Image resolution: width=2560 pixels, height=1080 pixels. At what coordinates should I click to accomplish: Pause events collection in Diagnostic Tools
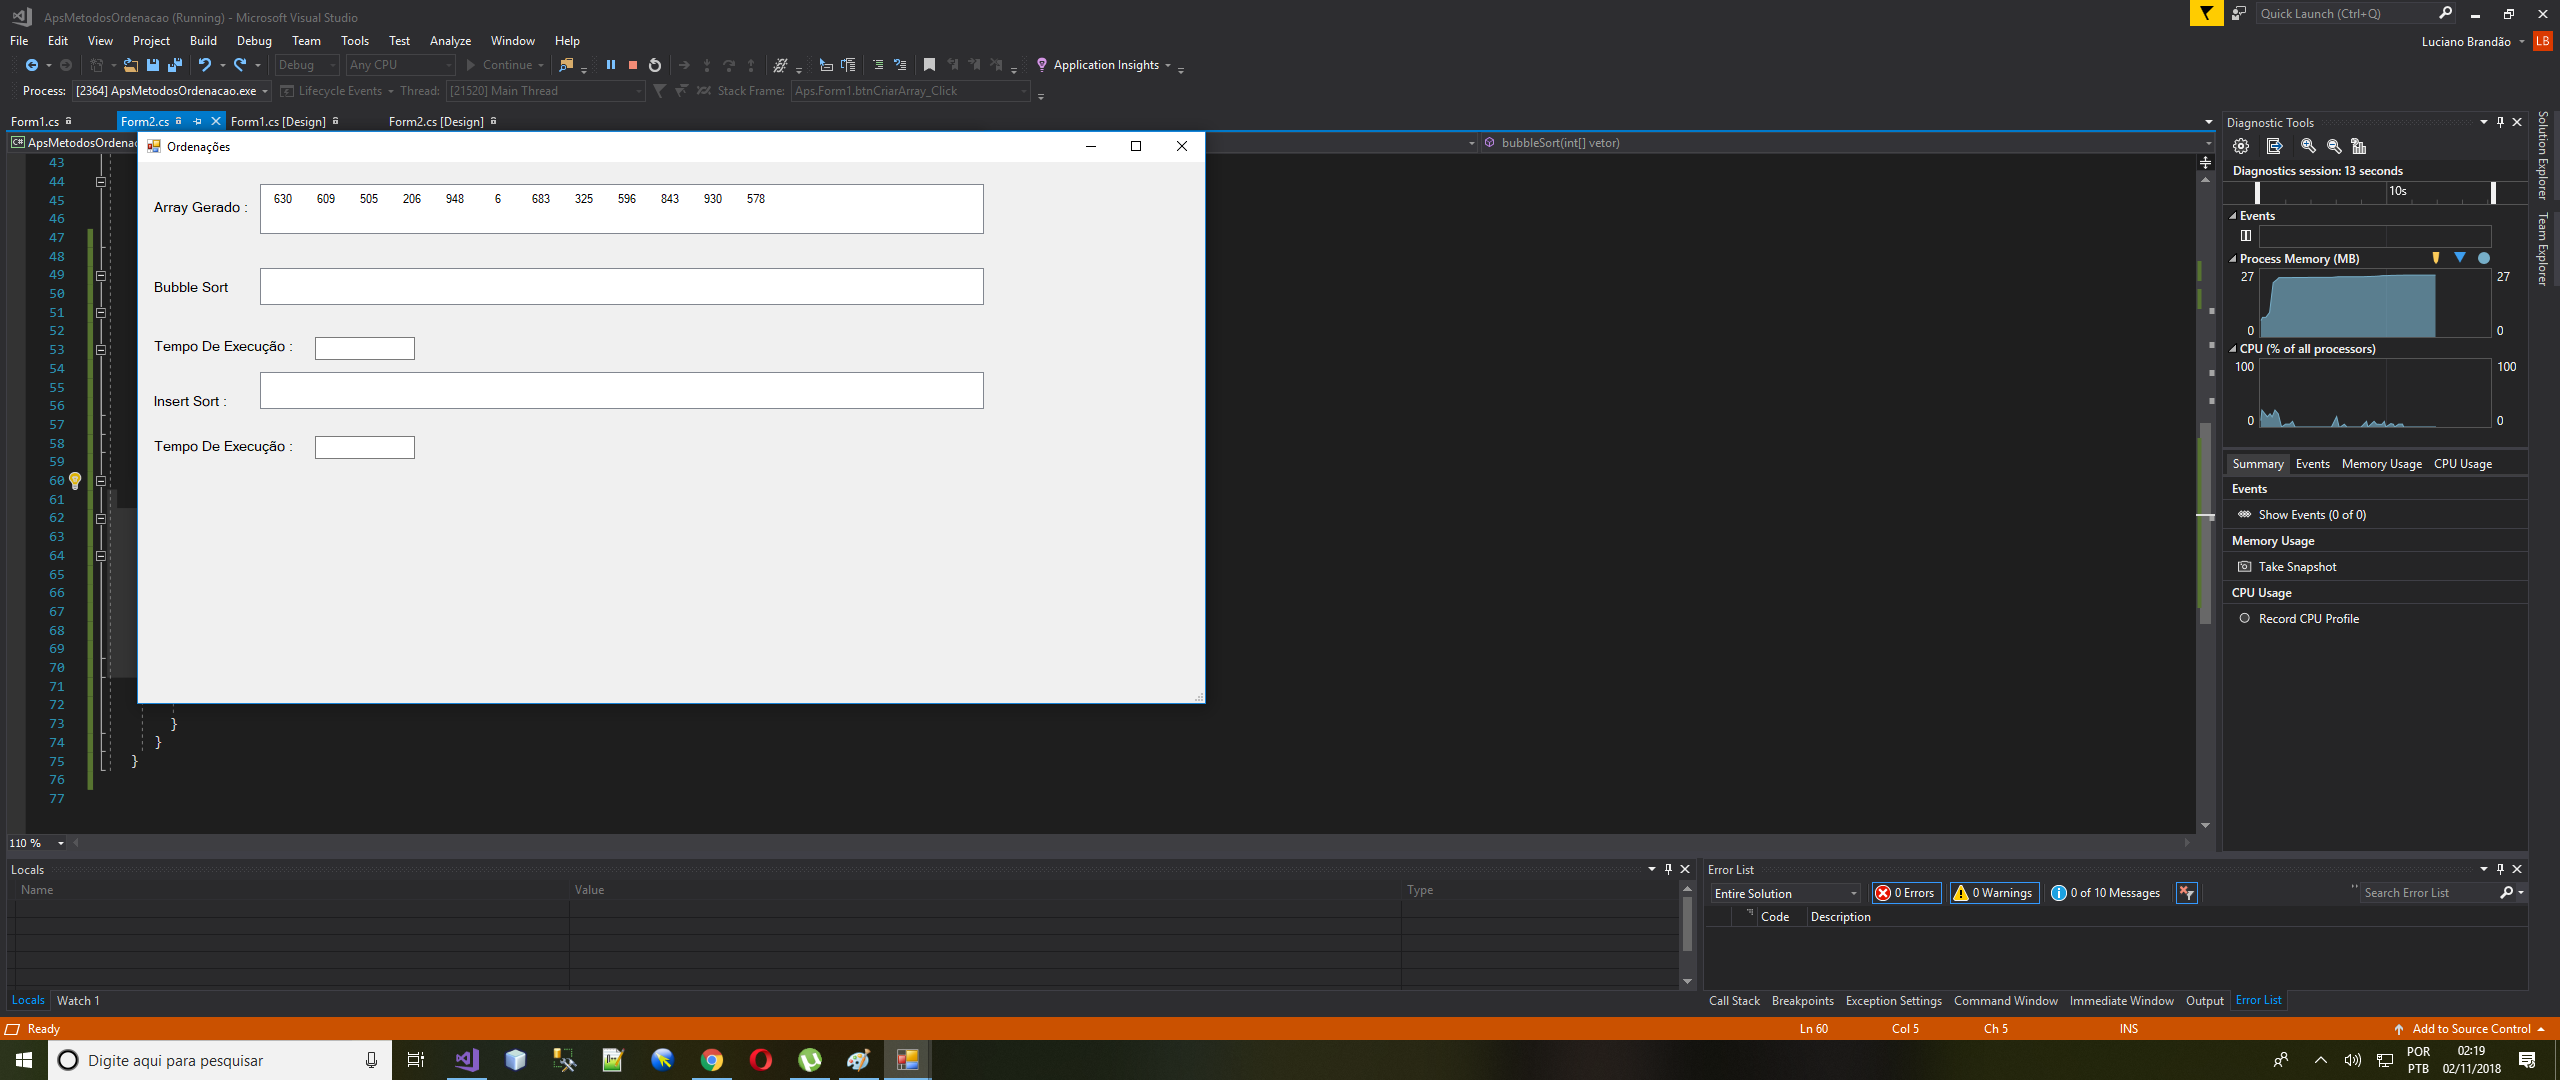2246,236
